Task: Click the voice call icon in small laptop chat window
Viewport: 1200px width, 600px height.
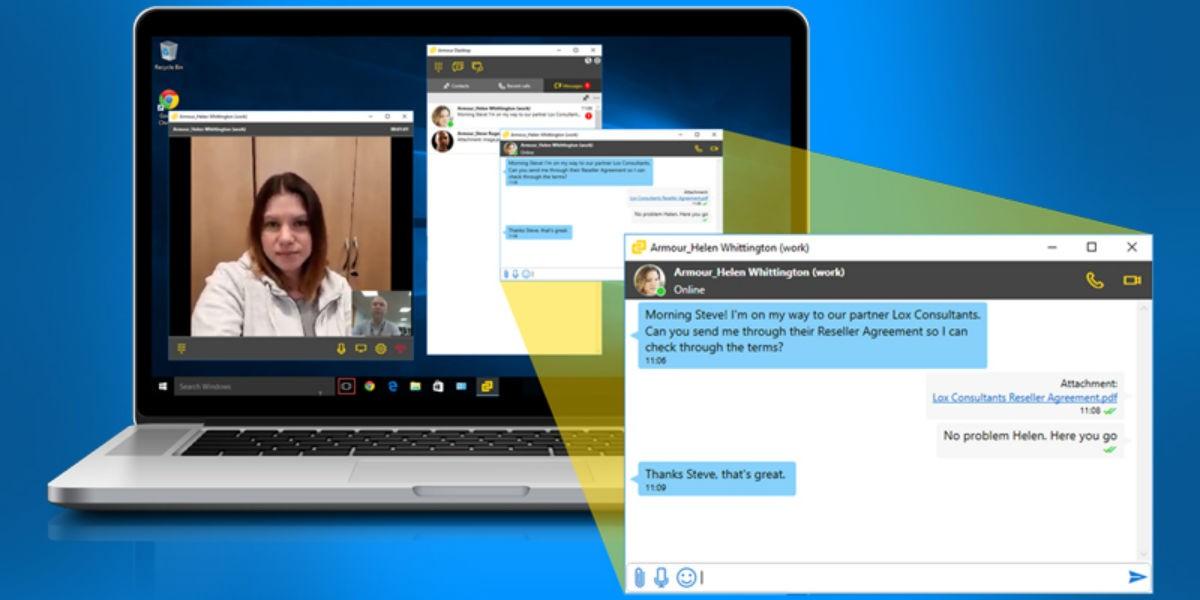Action: [x=698, y=148]
